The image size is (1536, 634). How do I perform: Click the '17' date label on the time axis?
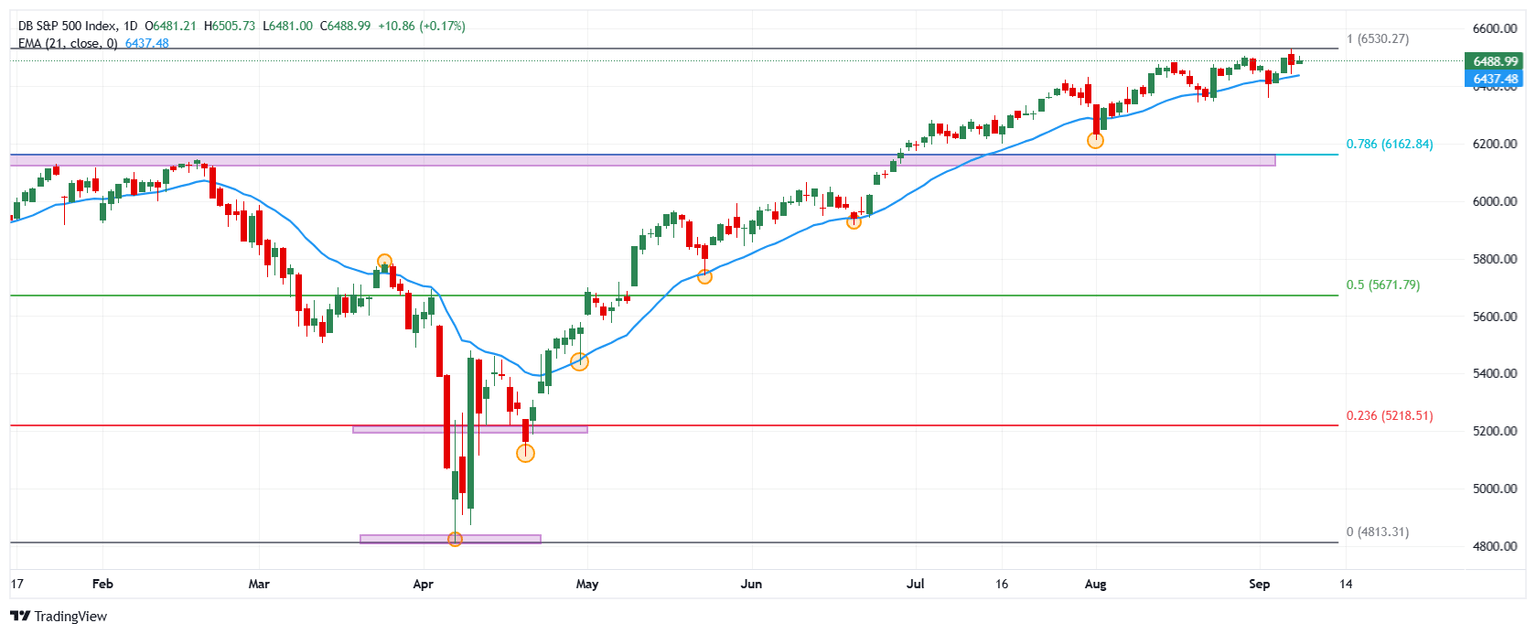[16, 583]
